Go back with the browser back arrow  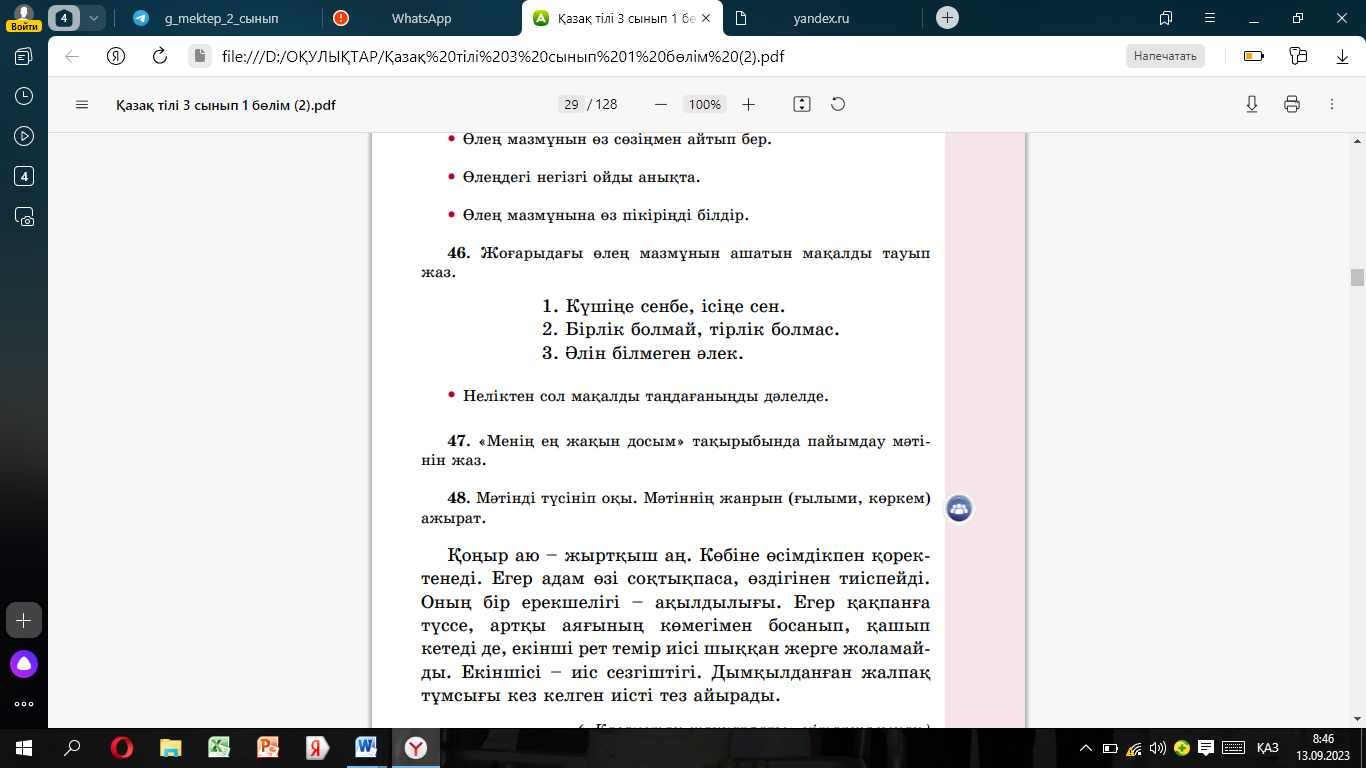point(72,56)
